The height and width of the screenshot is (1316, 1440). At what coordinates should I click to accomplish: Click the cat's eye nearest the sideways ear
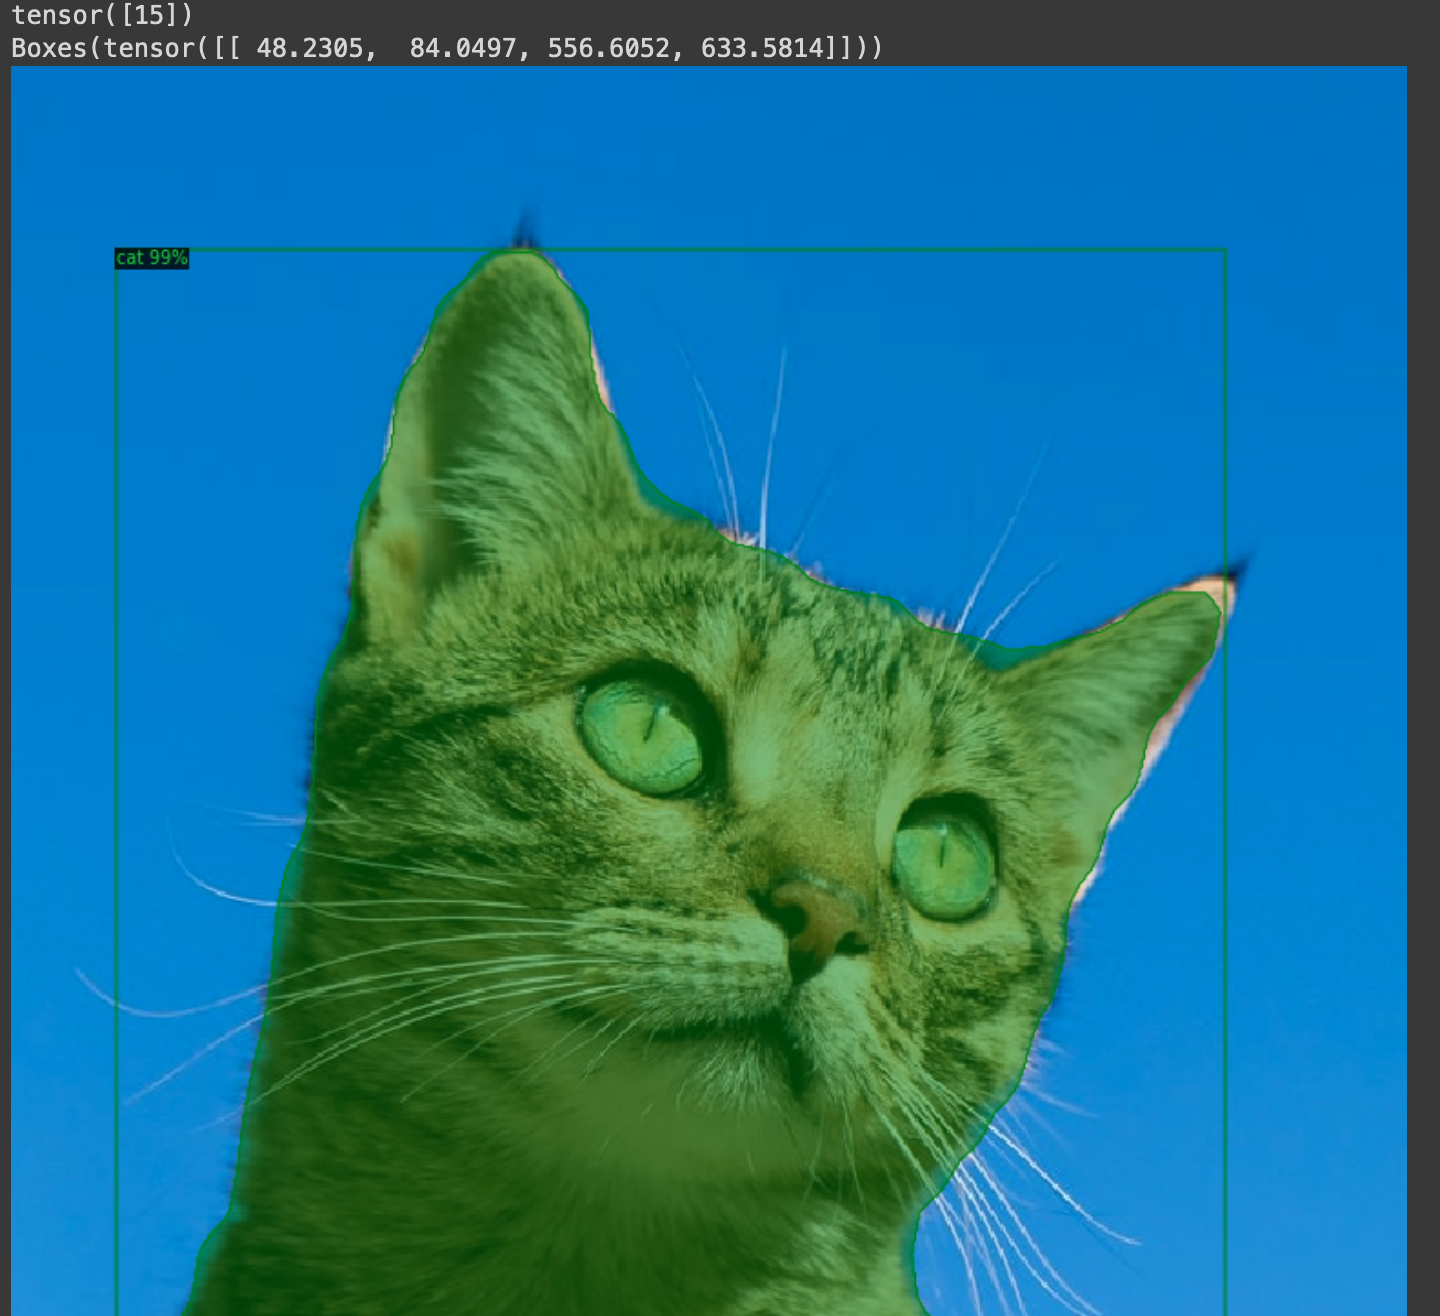tap(942, 860)
